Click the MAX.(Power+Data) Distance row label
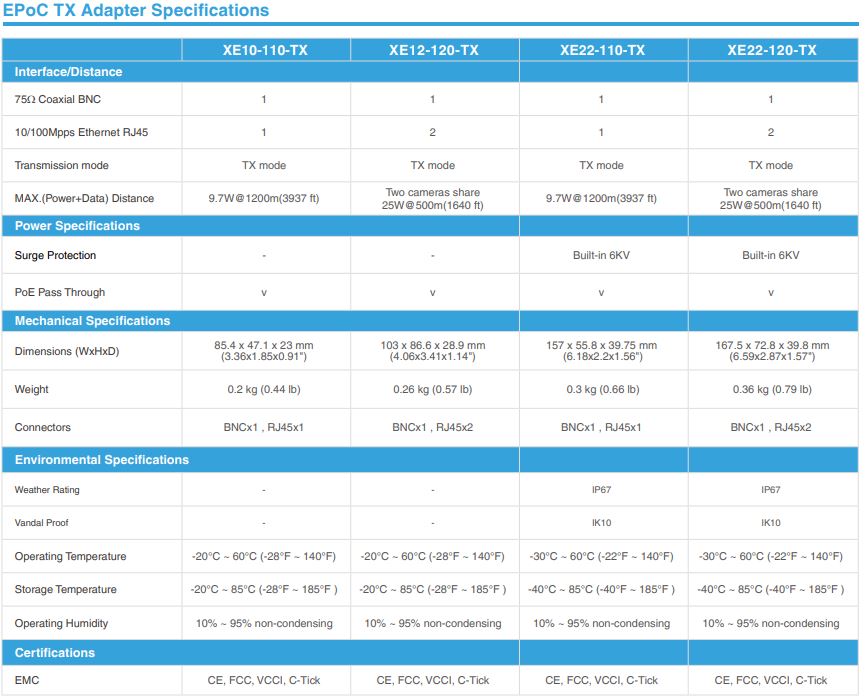Screen dimensions: 865x700 [x=84, y=199]
